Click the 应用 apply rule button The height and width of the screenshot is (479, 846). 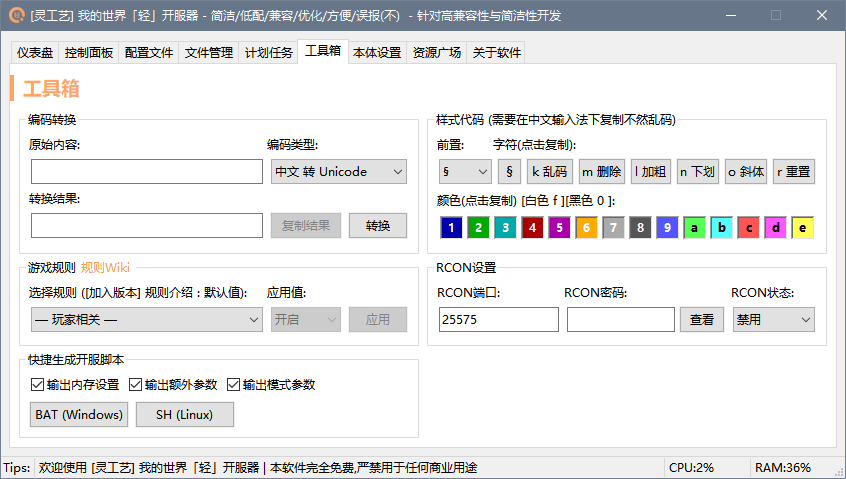[378, 319]
